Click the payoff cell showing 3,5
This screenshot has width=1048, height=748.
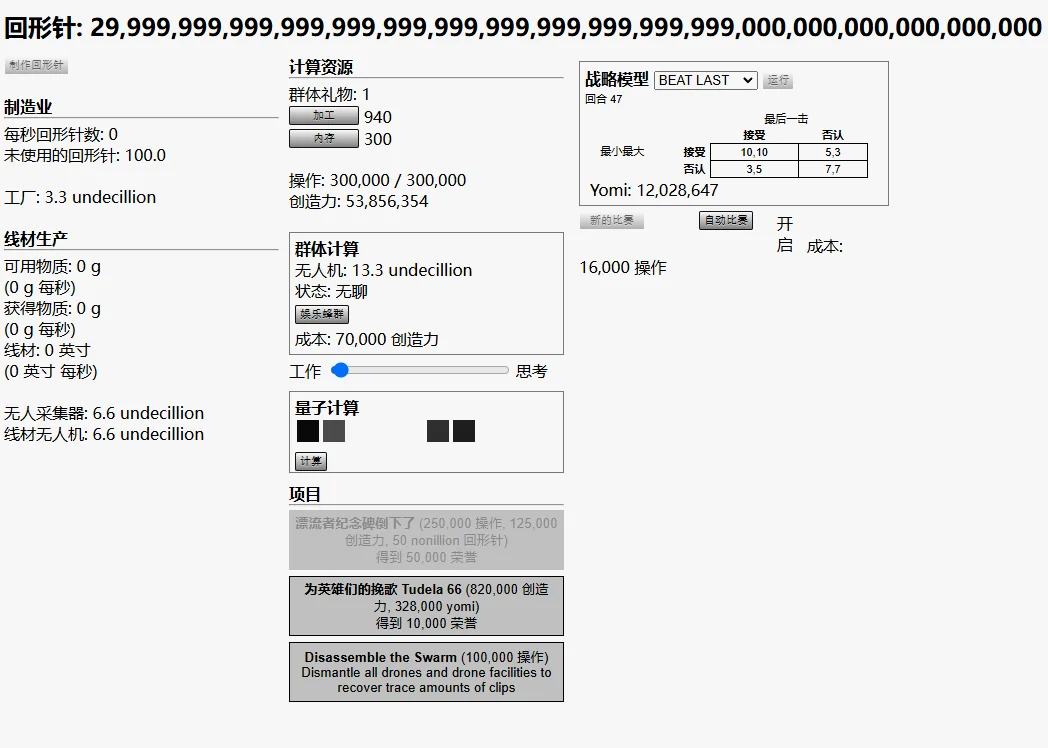point(754,169)
